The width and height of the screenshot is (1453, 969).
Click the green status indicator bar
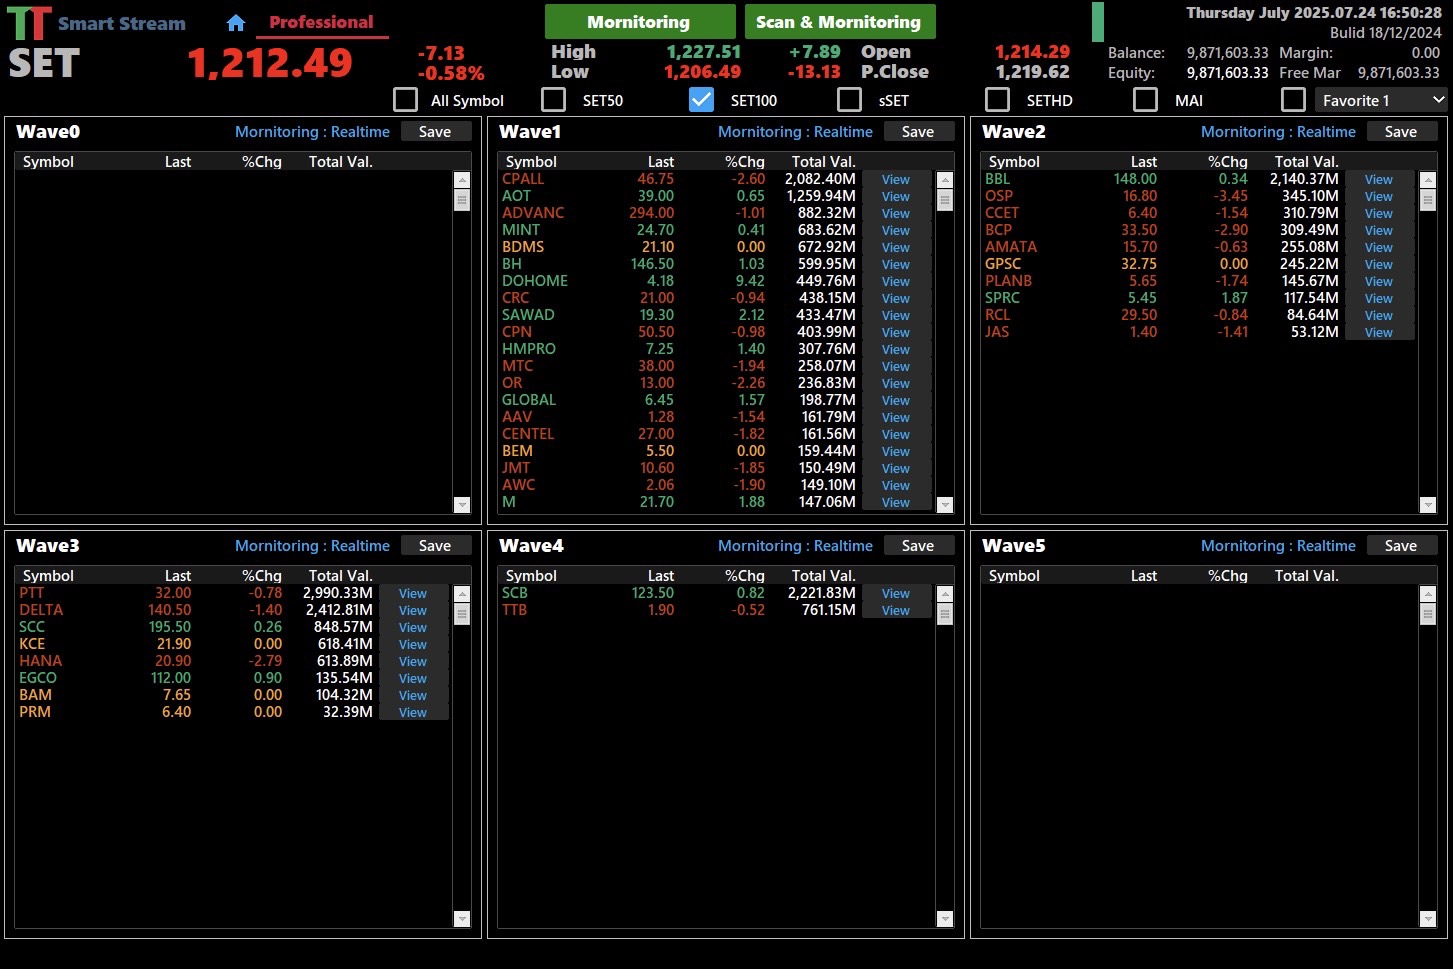tap(1098, 22)
